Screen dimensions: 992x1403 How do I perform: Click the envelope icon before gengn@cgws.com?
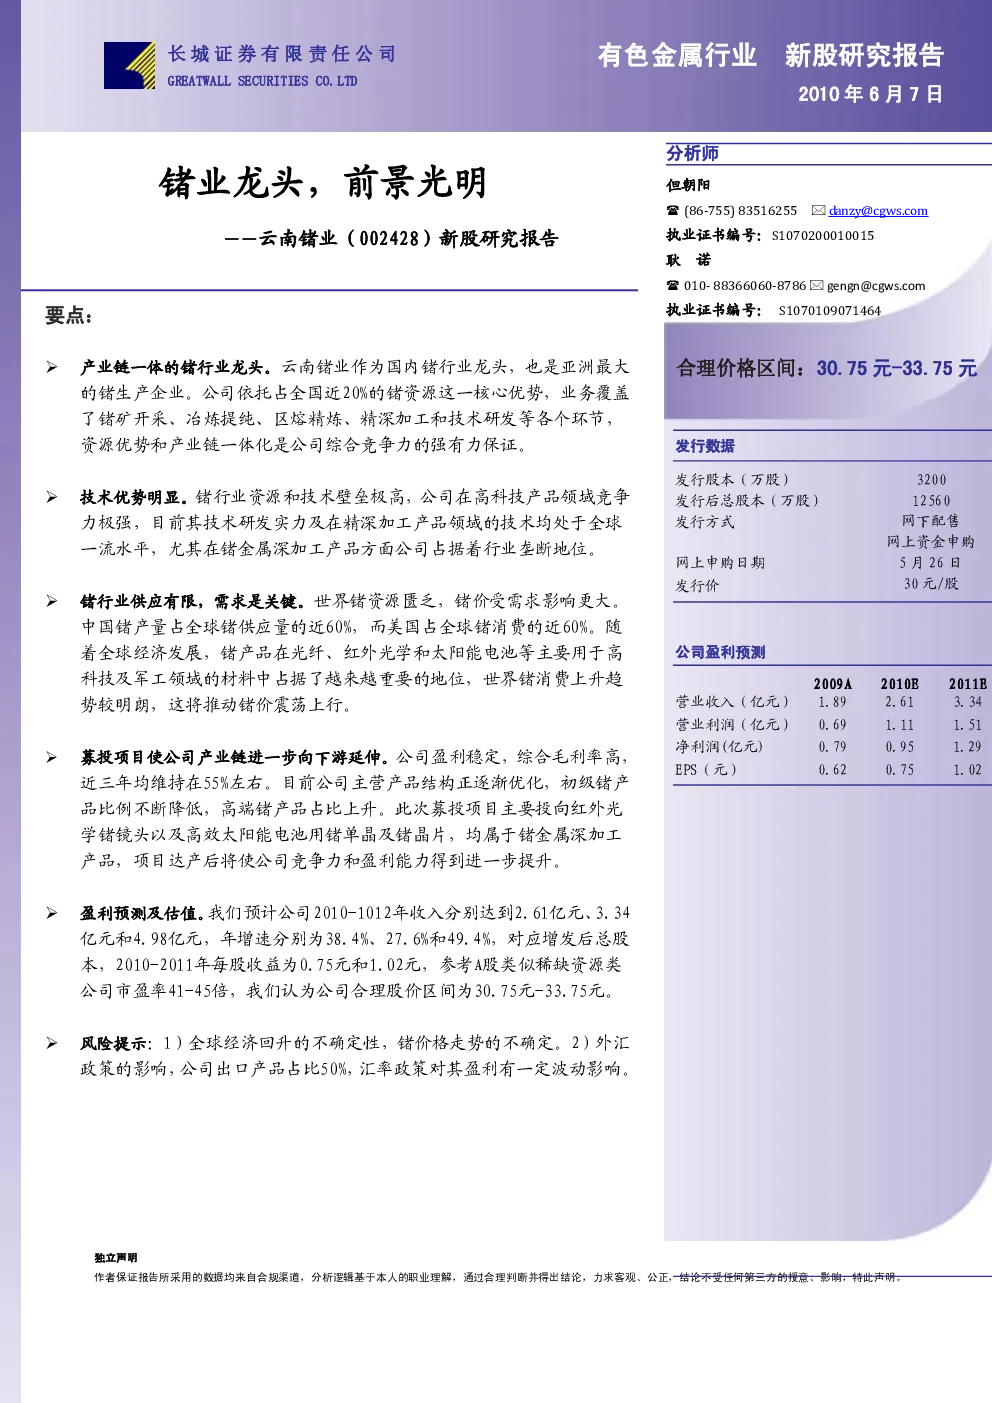(816, 286)
